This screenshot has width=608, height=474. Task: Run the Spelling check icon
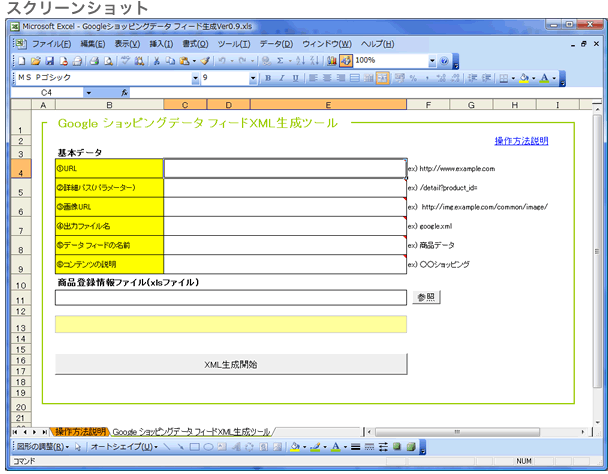pyautogui.click(x=125, y=61)
